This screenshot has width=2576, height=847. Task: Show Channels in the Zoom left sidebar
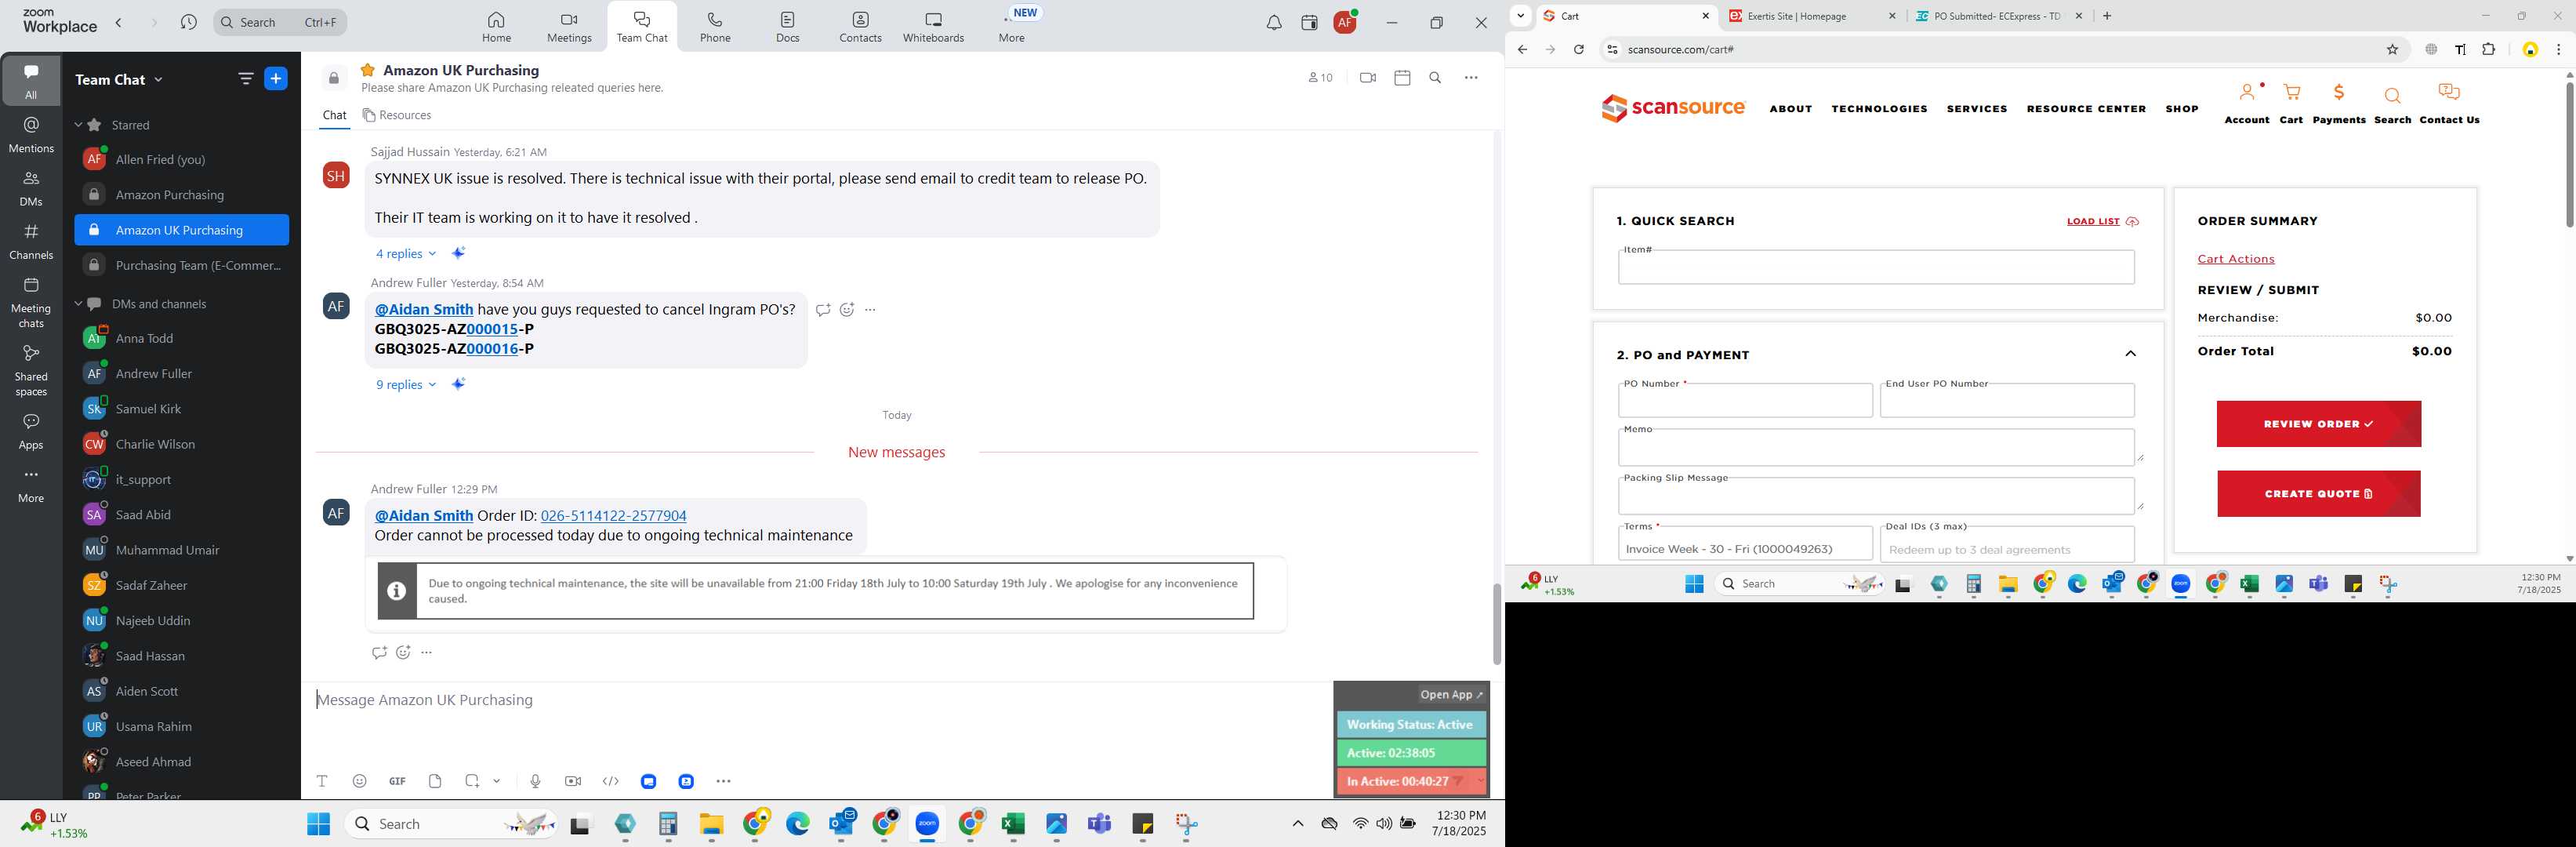[x=31, y=241]
